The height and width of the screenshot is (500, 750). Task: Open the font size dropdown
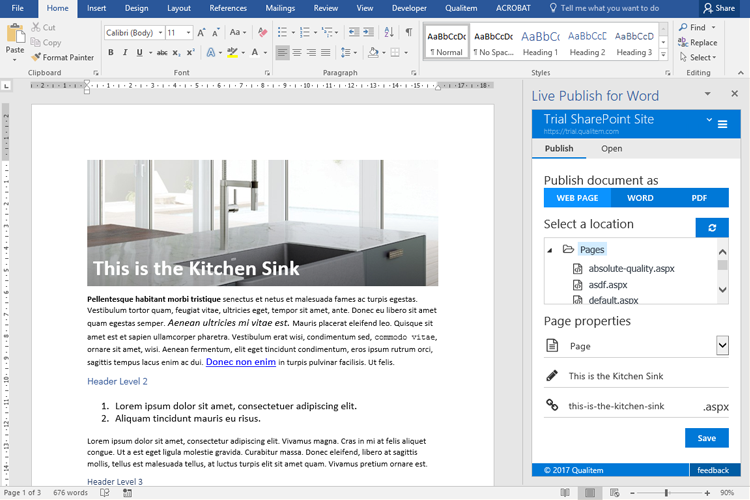[188, 33]
